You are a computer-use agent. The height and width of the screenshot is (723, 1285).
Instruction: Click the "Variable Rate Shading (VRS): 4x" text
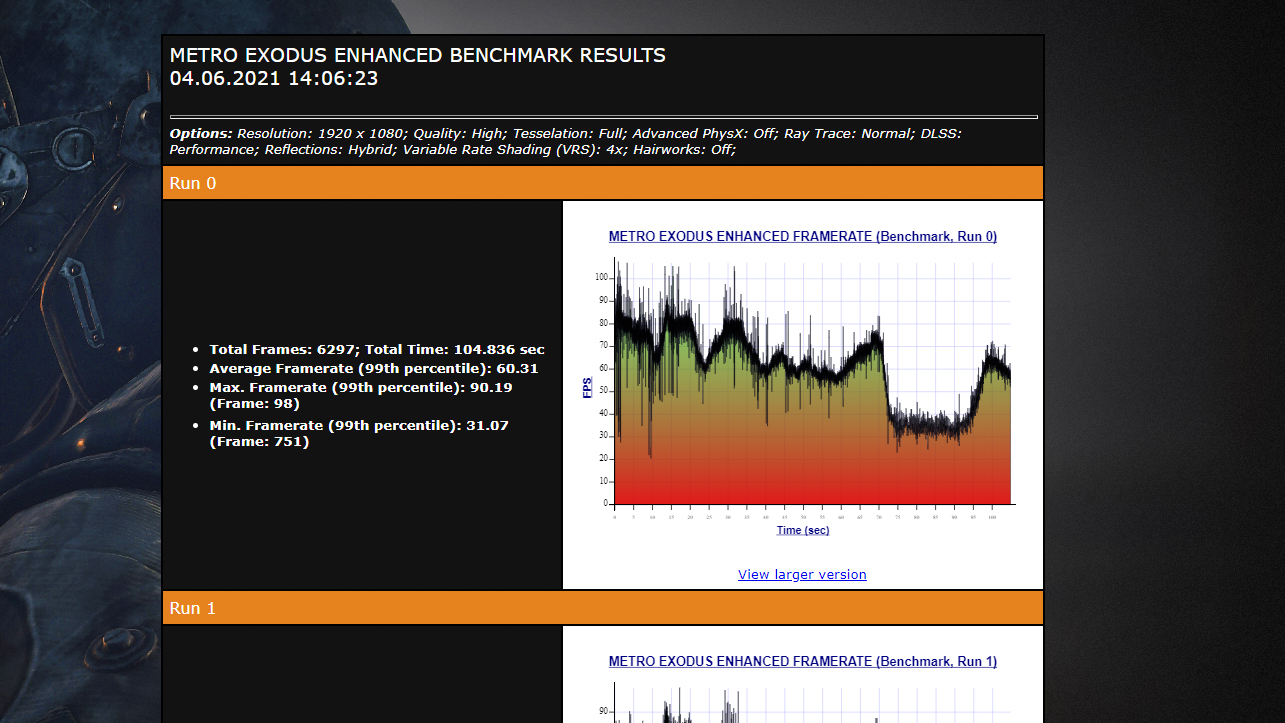point(512,150)
